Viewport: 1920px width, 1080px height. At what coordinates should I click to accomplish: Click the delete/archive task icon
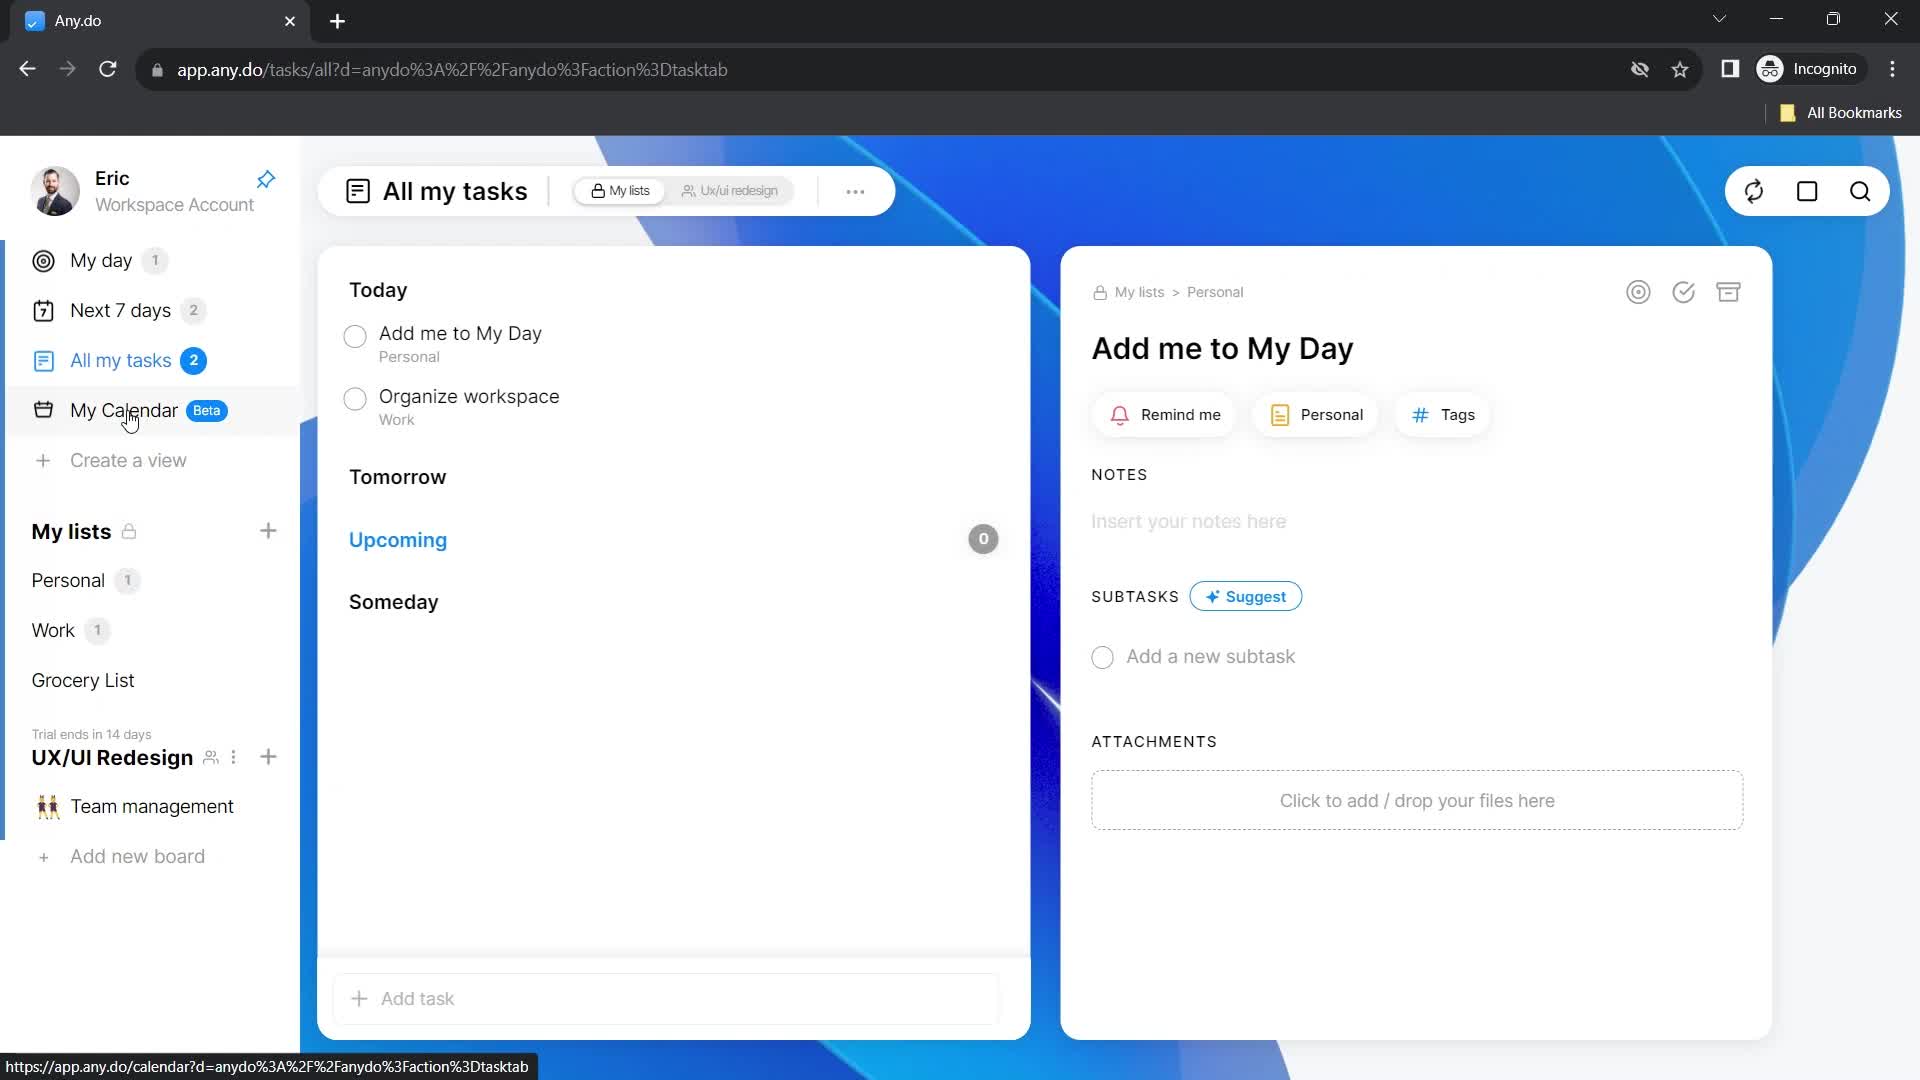1730,291
